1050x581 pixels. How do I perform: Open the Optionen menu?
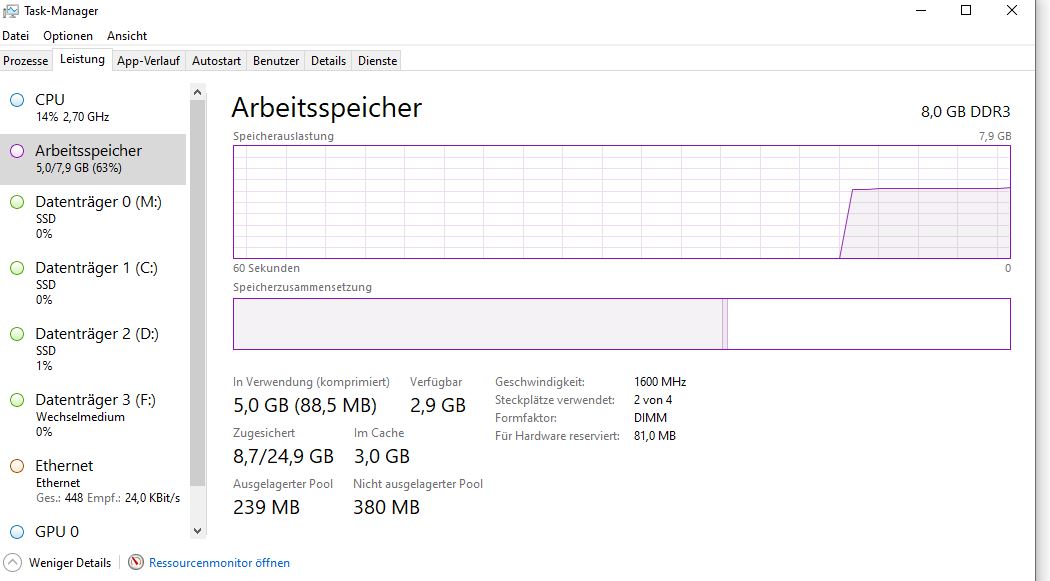click(68, 36)
